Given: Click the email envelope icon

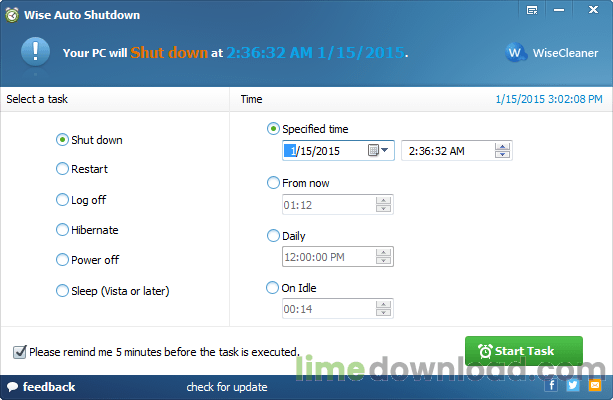Looking at the screenshot, I should pos(595,386).
